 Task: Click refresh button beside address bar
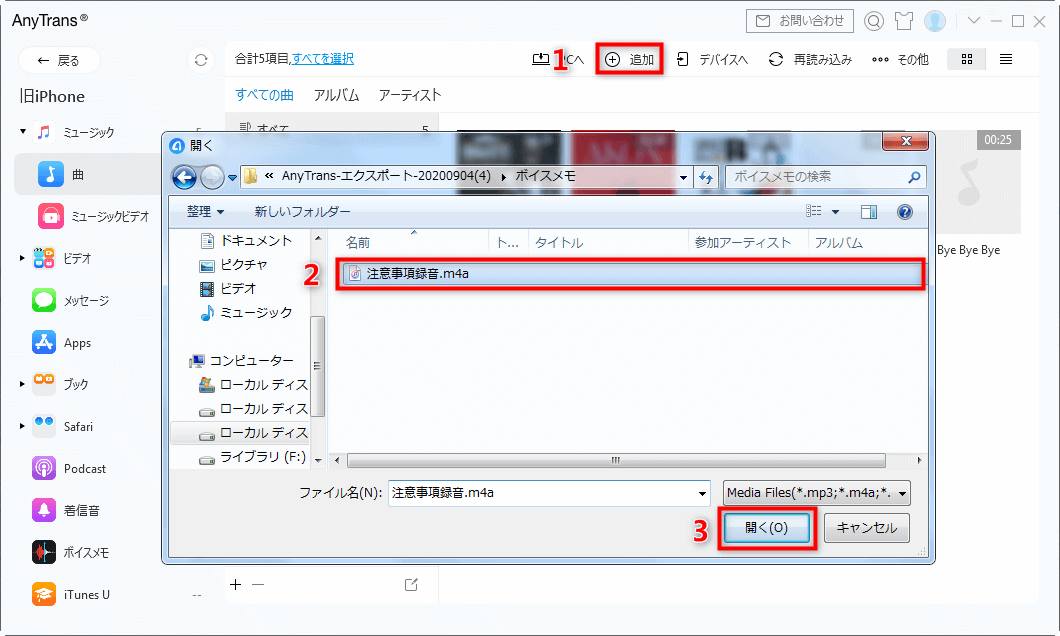(x=706, y=177)
